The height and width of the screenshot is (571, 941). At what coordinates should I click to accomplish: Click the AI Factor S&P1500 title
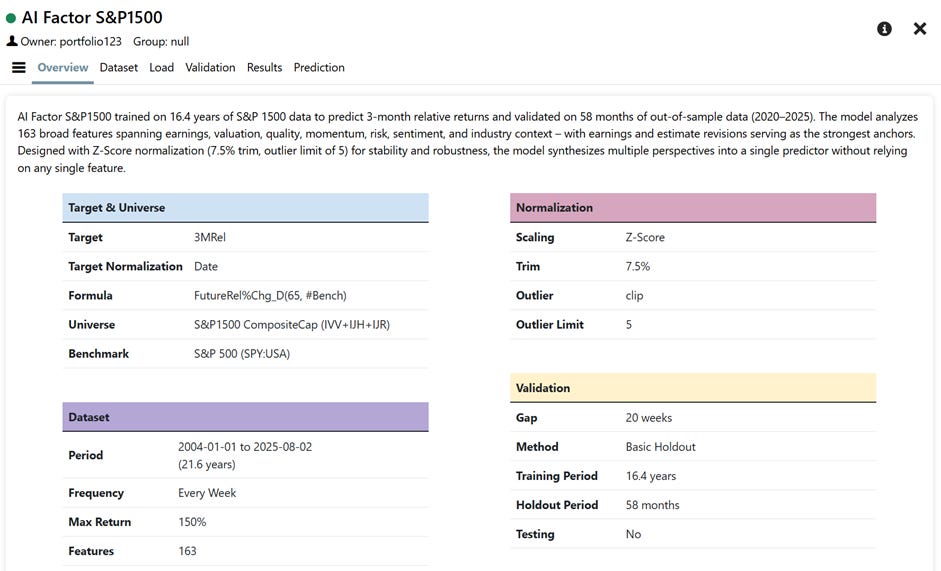[92, 17]
